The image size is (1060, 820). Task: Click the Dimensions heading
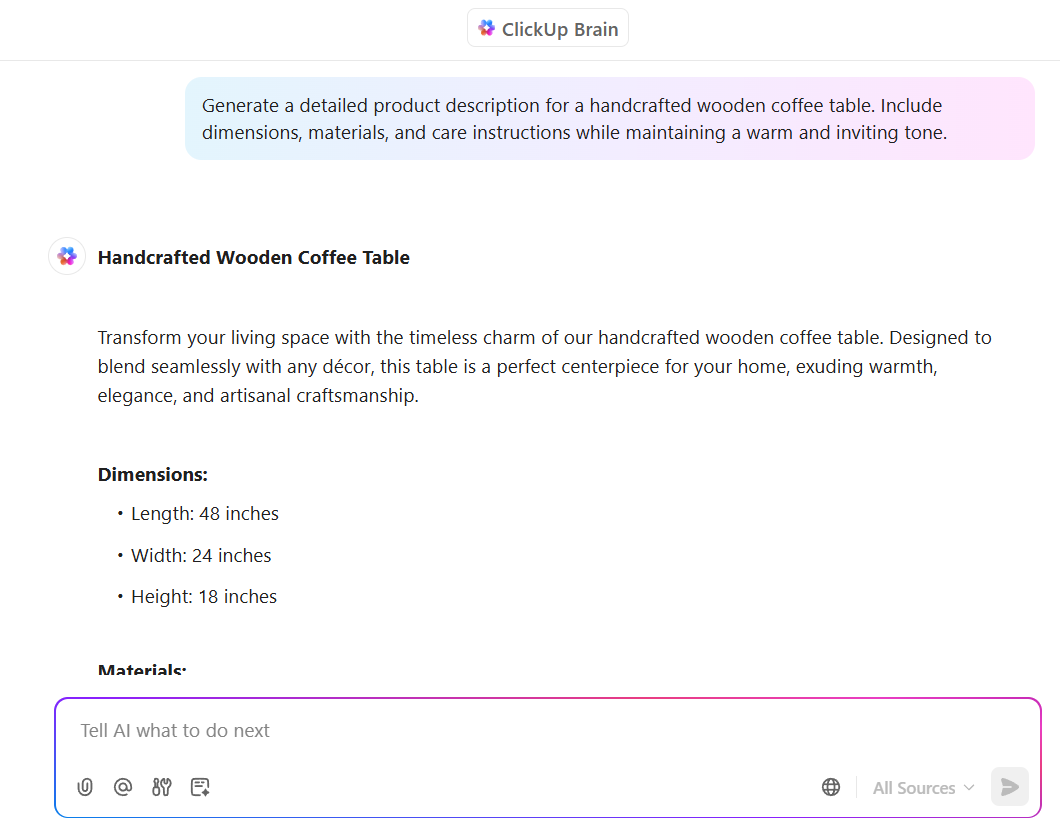click(x=153, y=475)
